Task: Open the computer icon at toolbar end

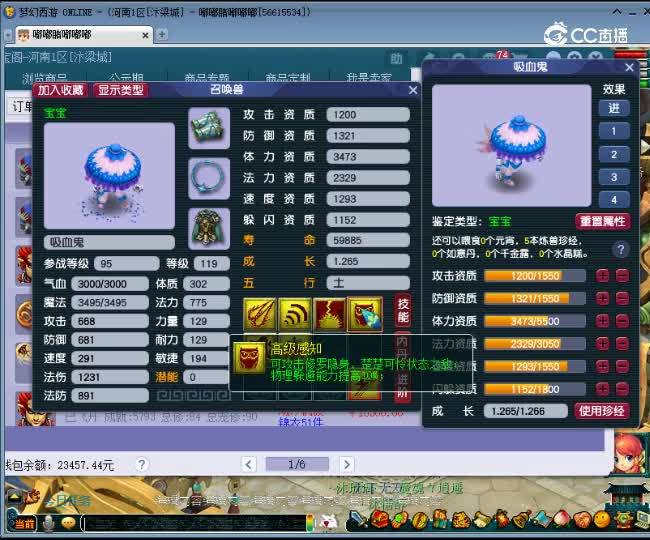Action: tap(643, 519)
